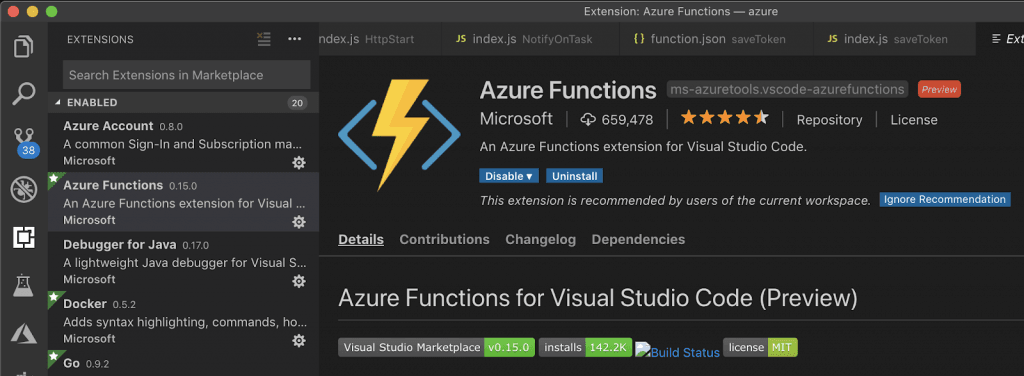Open the Debug view icon
1024x376 pixels.
(x=24, y=191)
